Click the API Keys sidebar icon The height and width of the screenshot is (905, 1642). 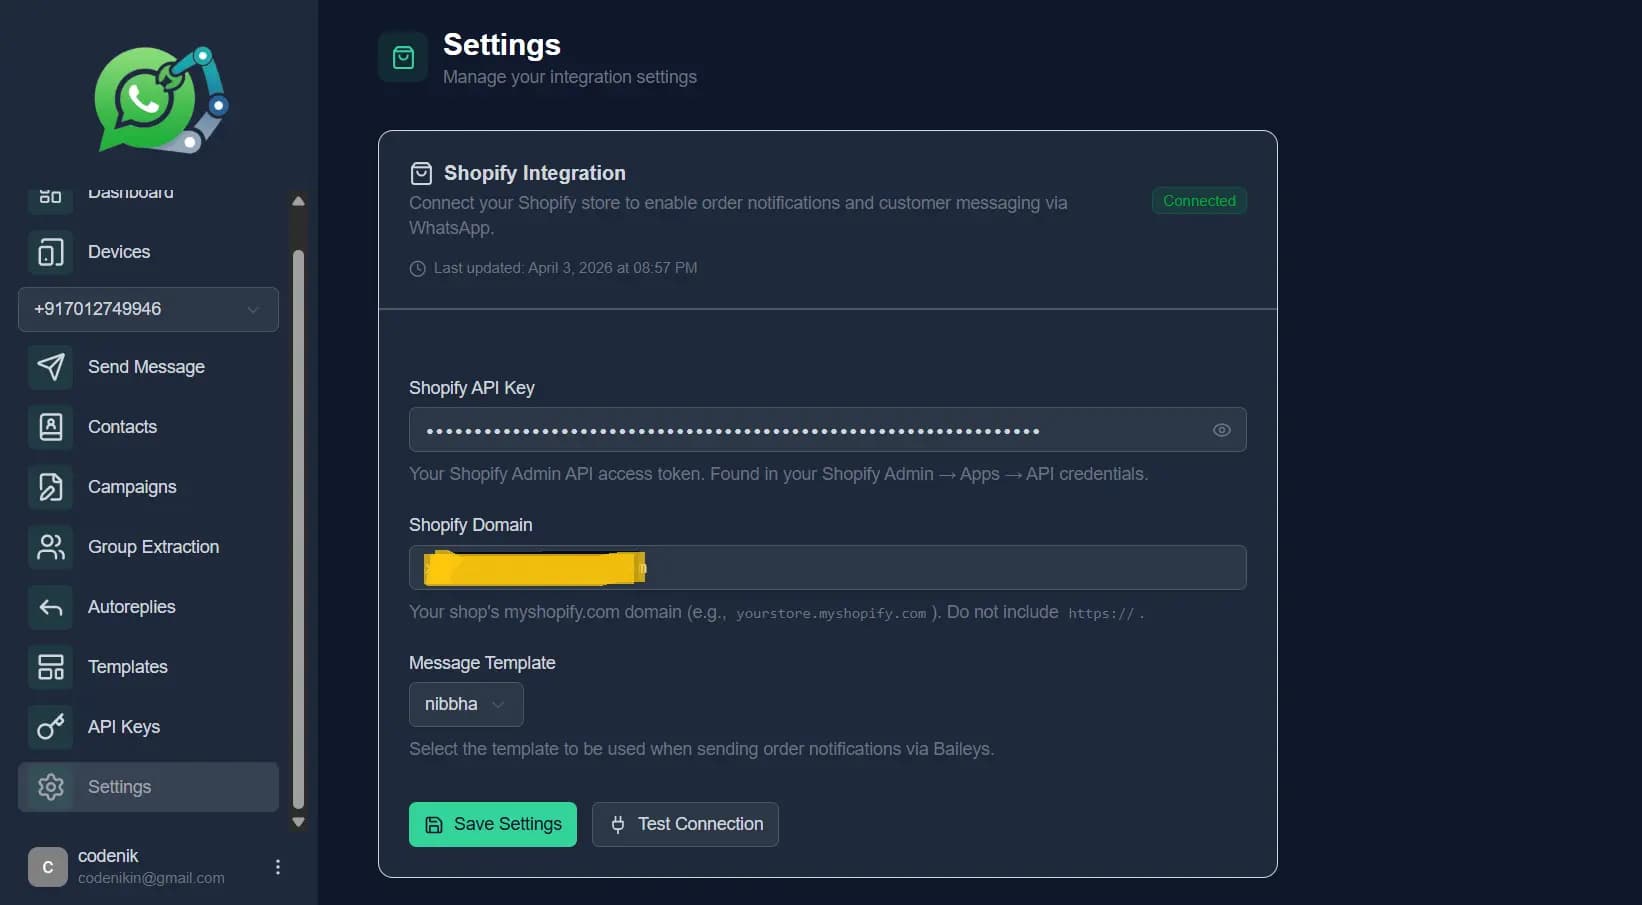[x=50, y=727]
